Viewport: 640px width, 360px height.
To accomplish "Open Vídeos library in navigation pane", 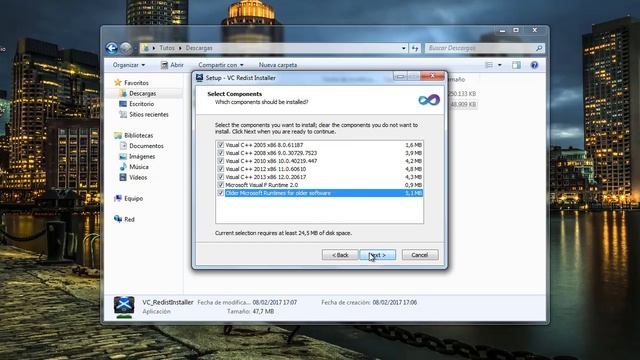I will pos(138,178).
